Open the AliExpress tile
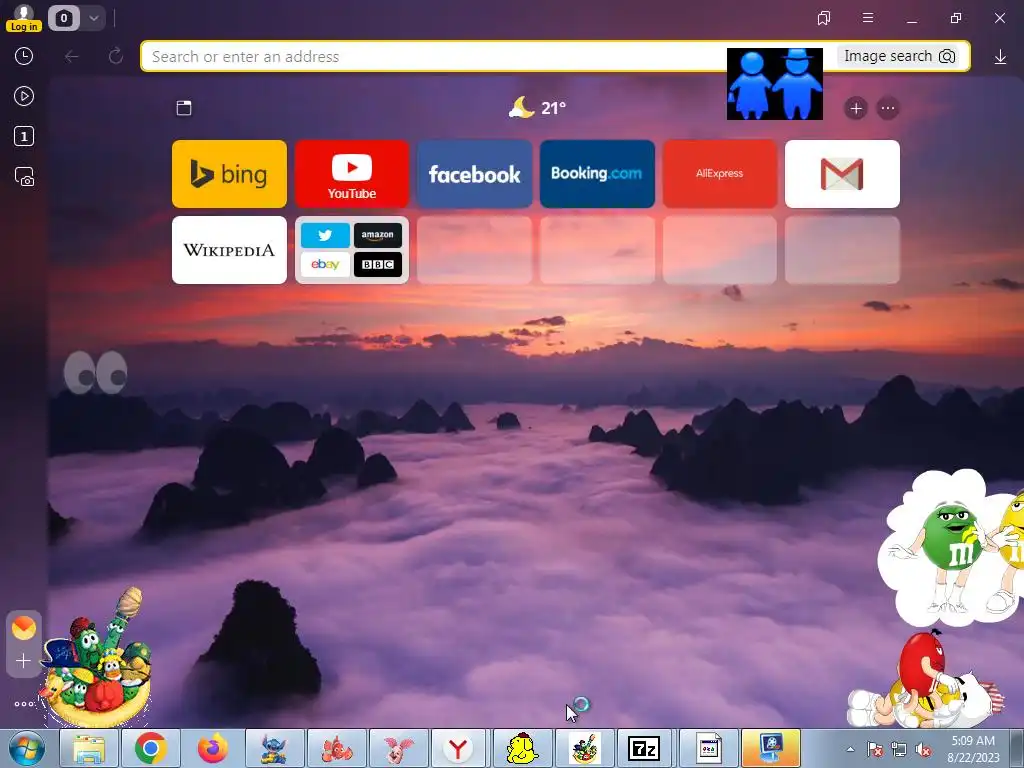 [720, 174]
